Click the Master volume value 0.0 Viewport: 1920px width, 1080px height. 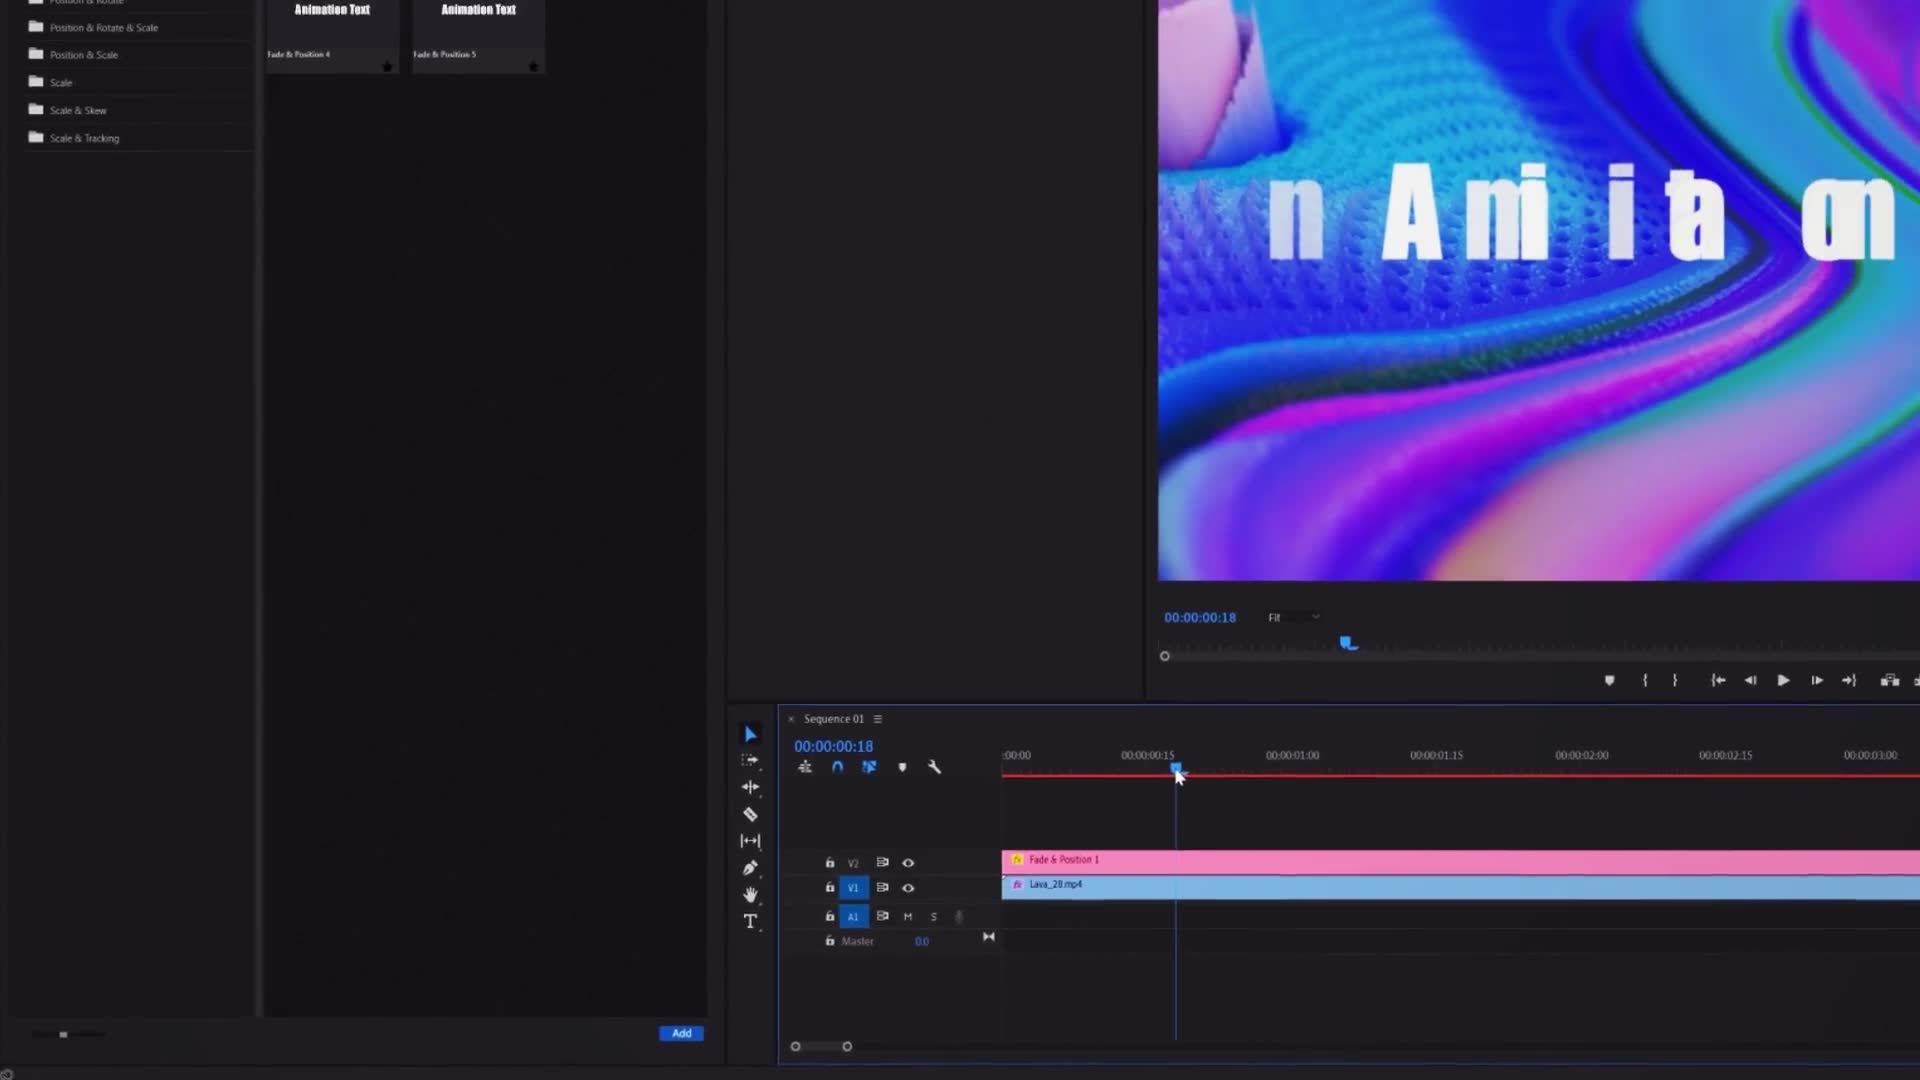pyautogui.click(x=922, y=942)
